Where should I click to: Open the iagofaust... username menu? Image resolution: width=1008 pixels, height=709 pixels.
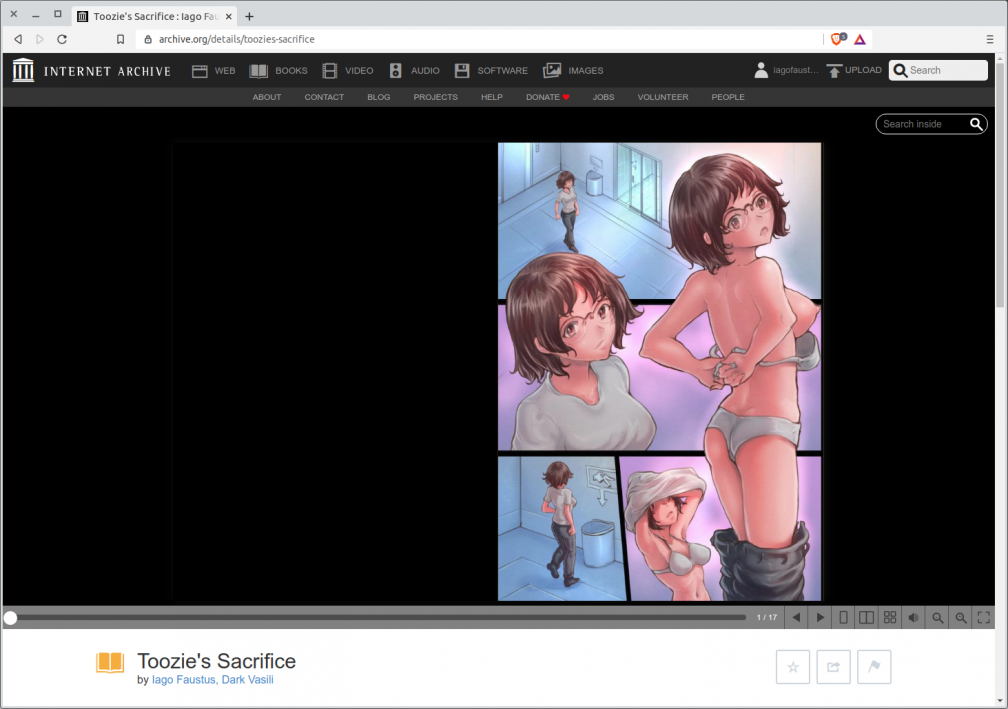tap(796, 70)
